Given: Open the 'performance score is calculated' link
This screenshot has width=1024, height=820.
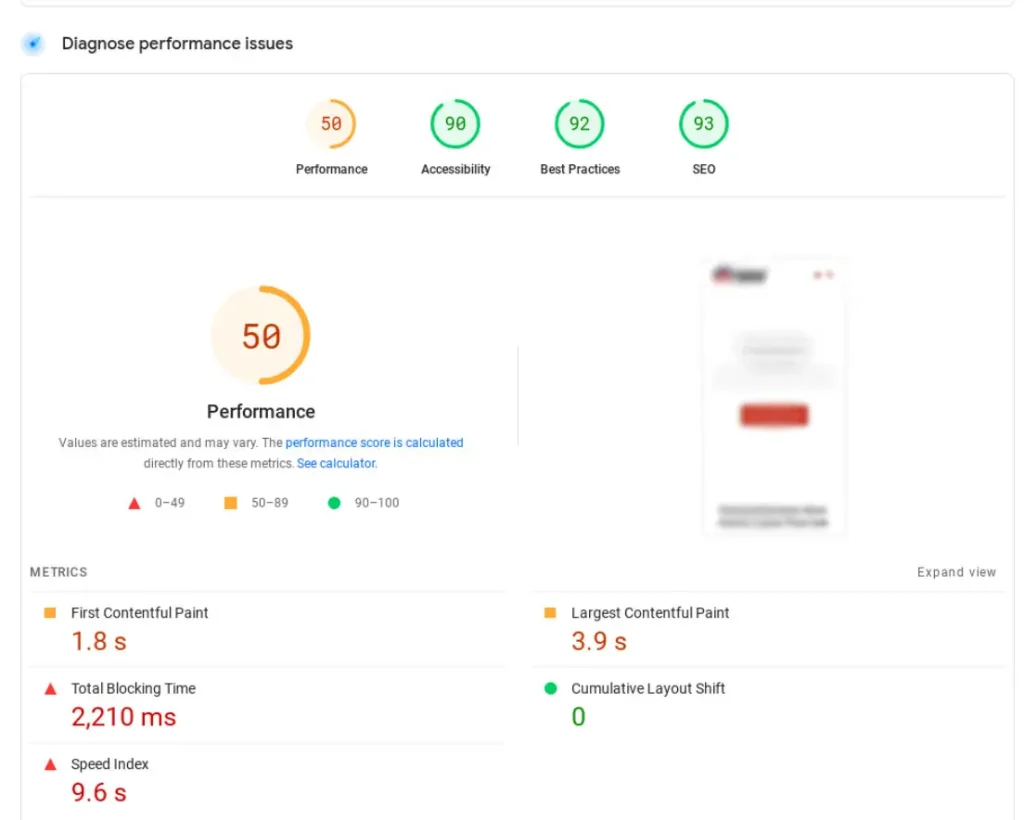Looking at the screenshot, I should [x=374, y=442].
